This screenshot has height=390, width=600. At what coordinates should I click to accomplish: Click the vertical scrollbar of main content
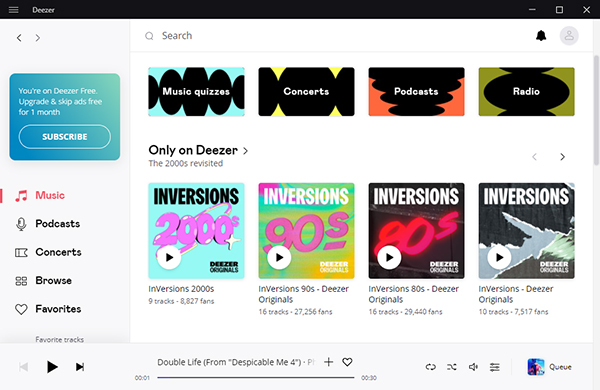tap(596, 111)
